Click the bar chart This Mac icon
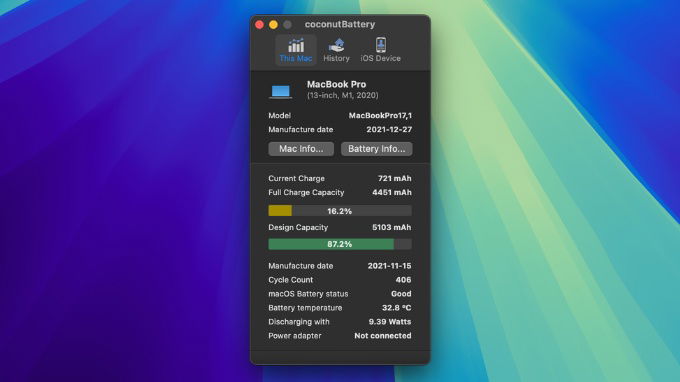 [x=296, y=45]
